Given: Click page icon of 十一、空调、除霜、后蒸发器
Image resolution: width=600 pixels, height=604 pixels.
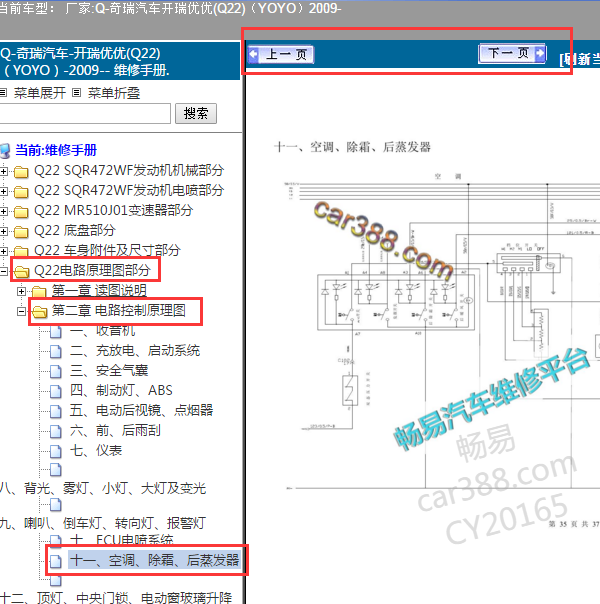Looking at the screenshot, I should pyautogui.click(x=56, y=561).
